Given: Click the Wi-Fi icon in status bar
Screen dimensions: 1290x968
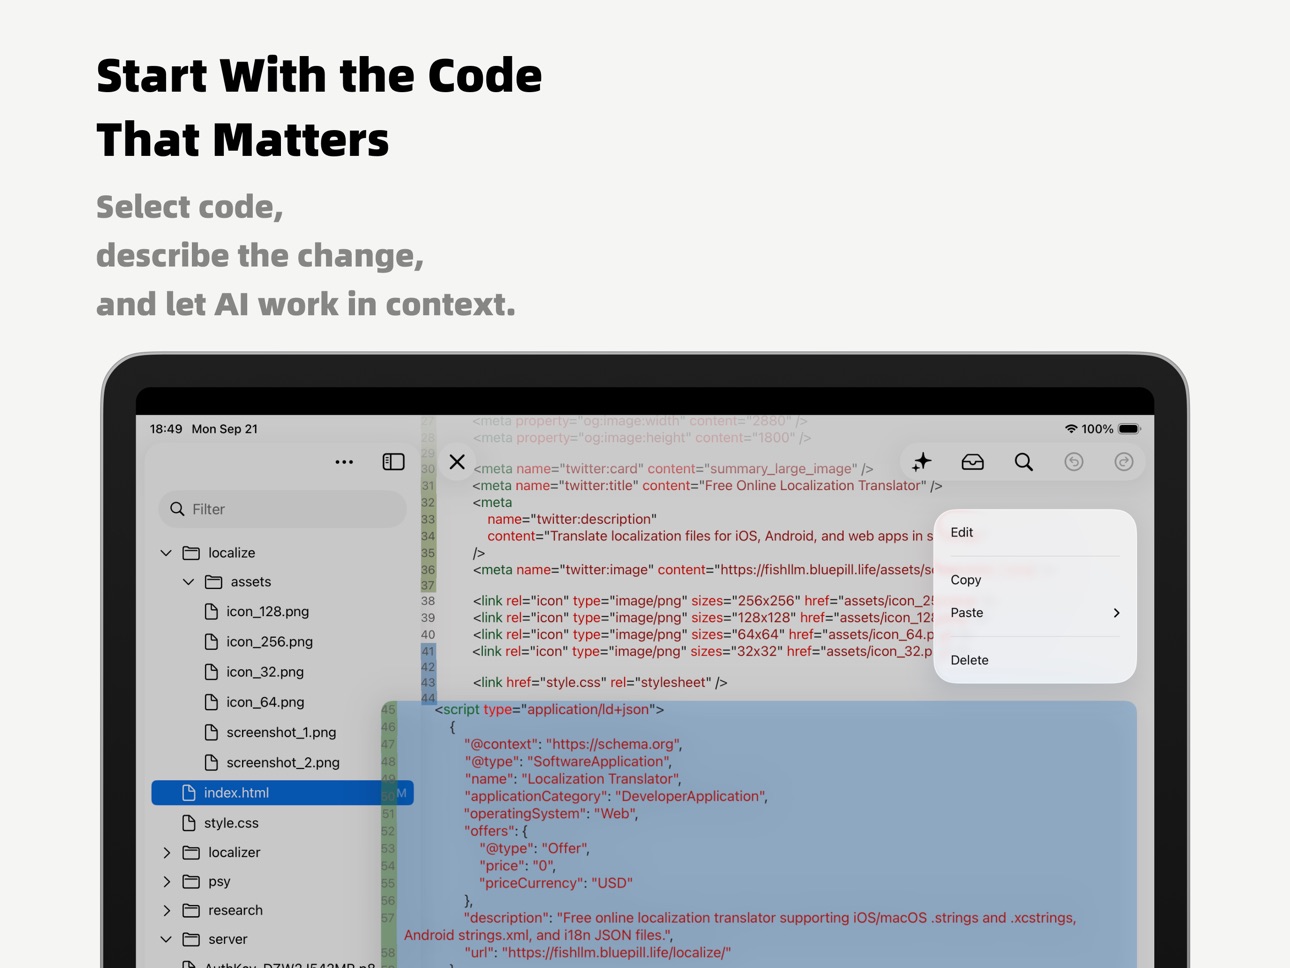Looking at the screenshot, I should pos(1071,429).
